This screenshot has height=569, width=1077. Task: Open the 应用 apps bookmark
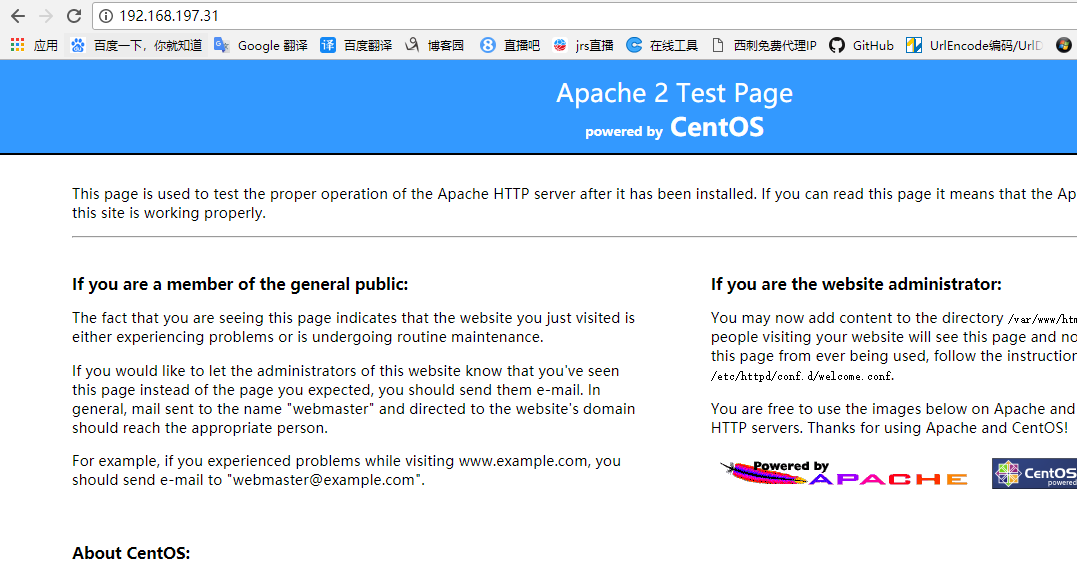34,45
